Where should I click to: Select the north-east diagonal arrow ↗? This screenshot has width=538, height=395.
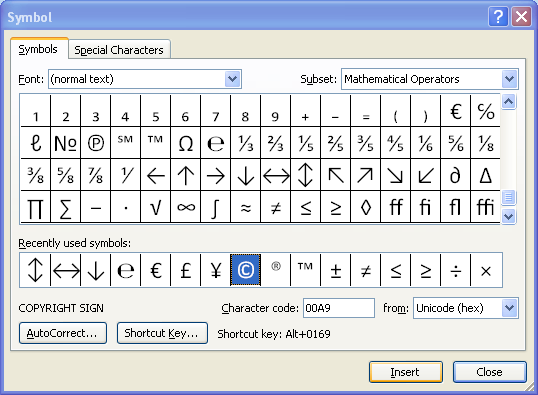[x=365, y=175]
